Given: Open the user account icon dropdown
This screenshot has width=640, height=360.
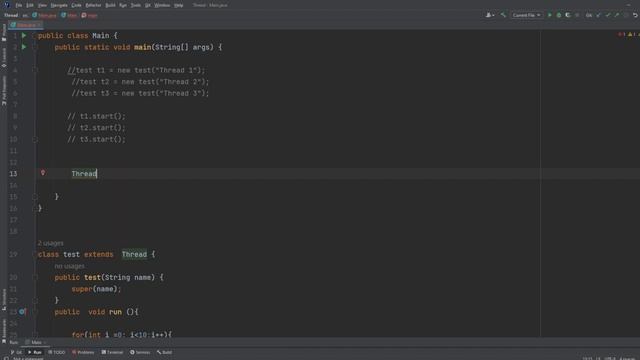Looking at the screenshot, I should point(489,15).
